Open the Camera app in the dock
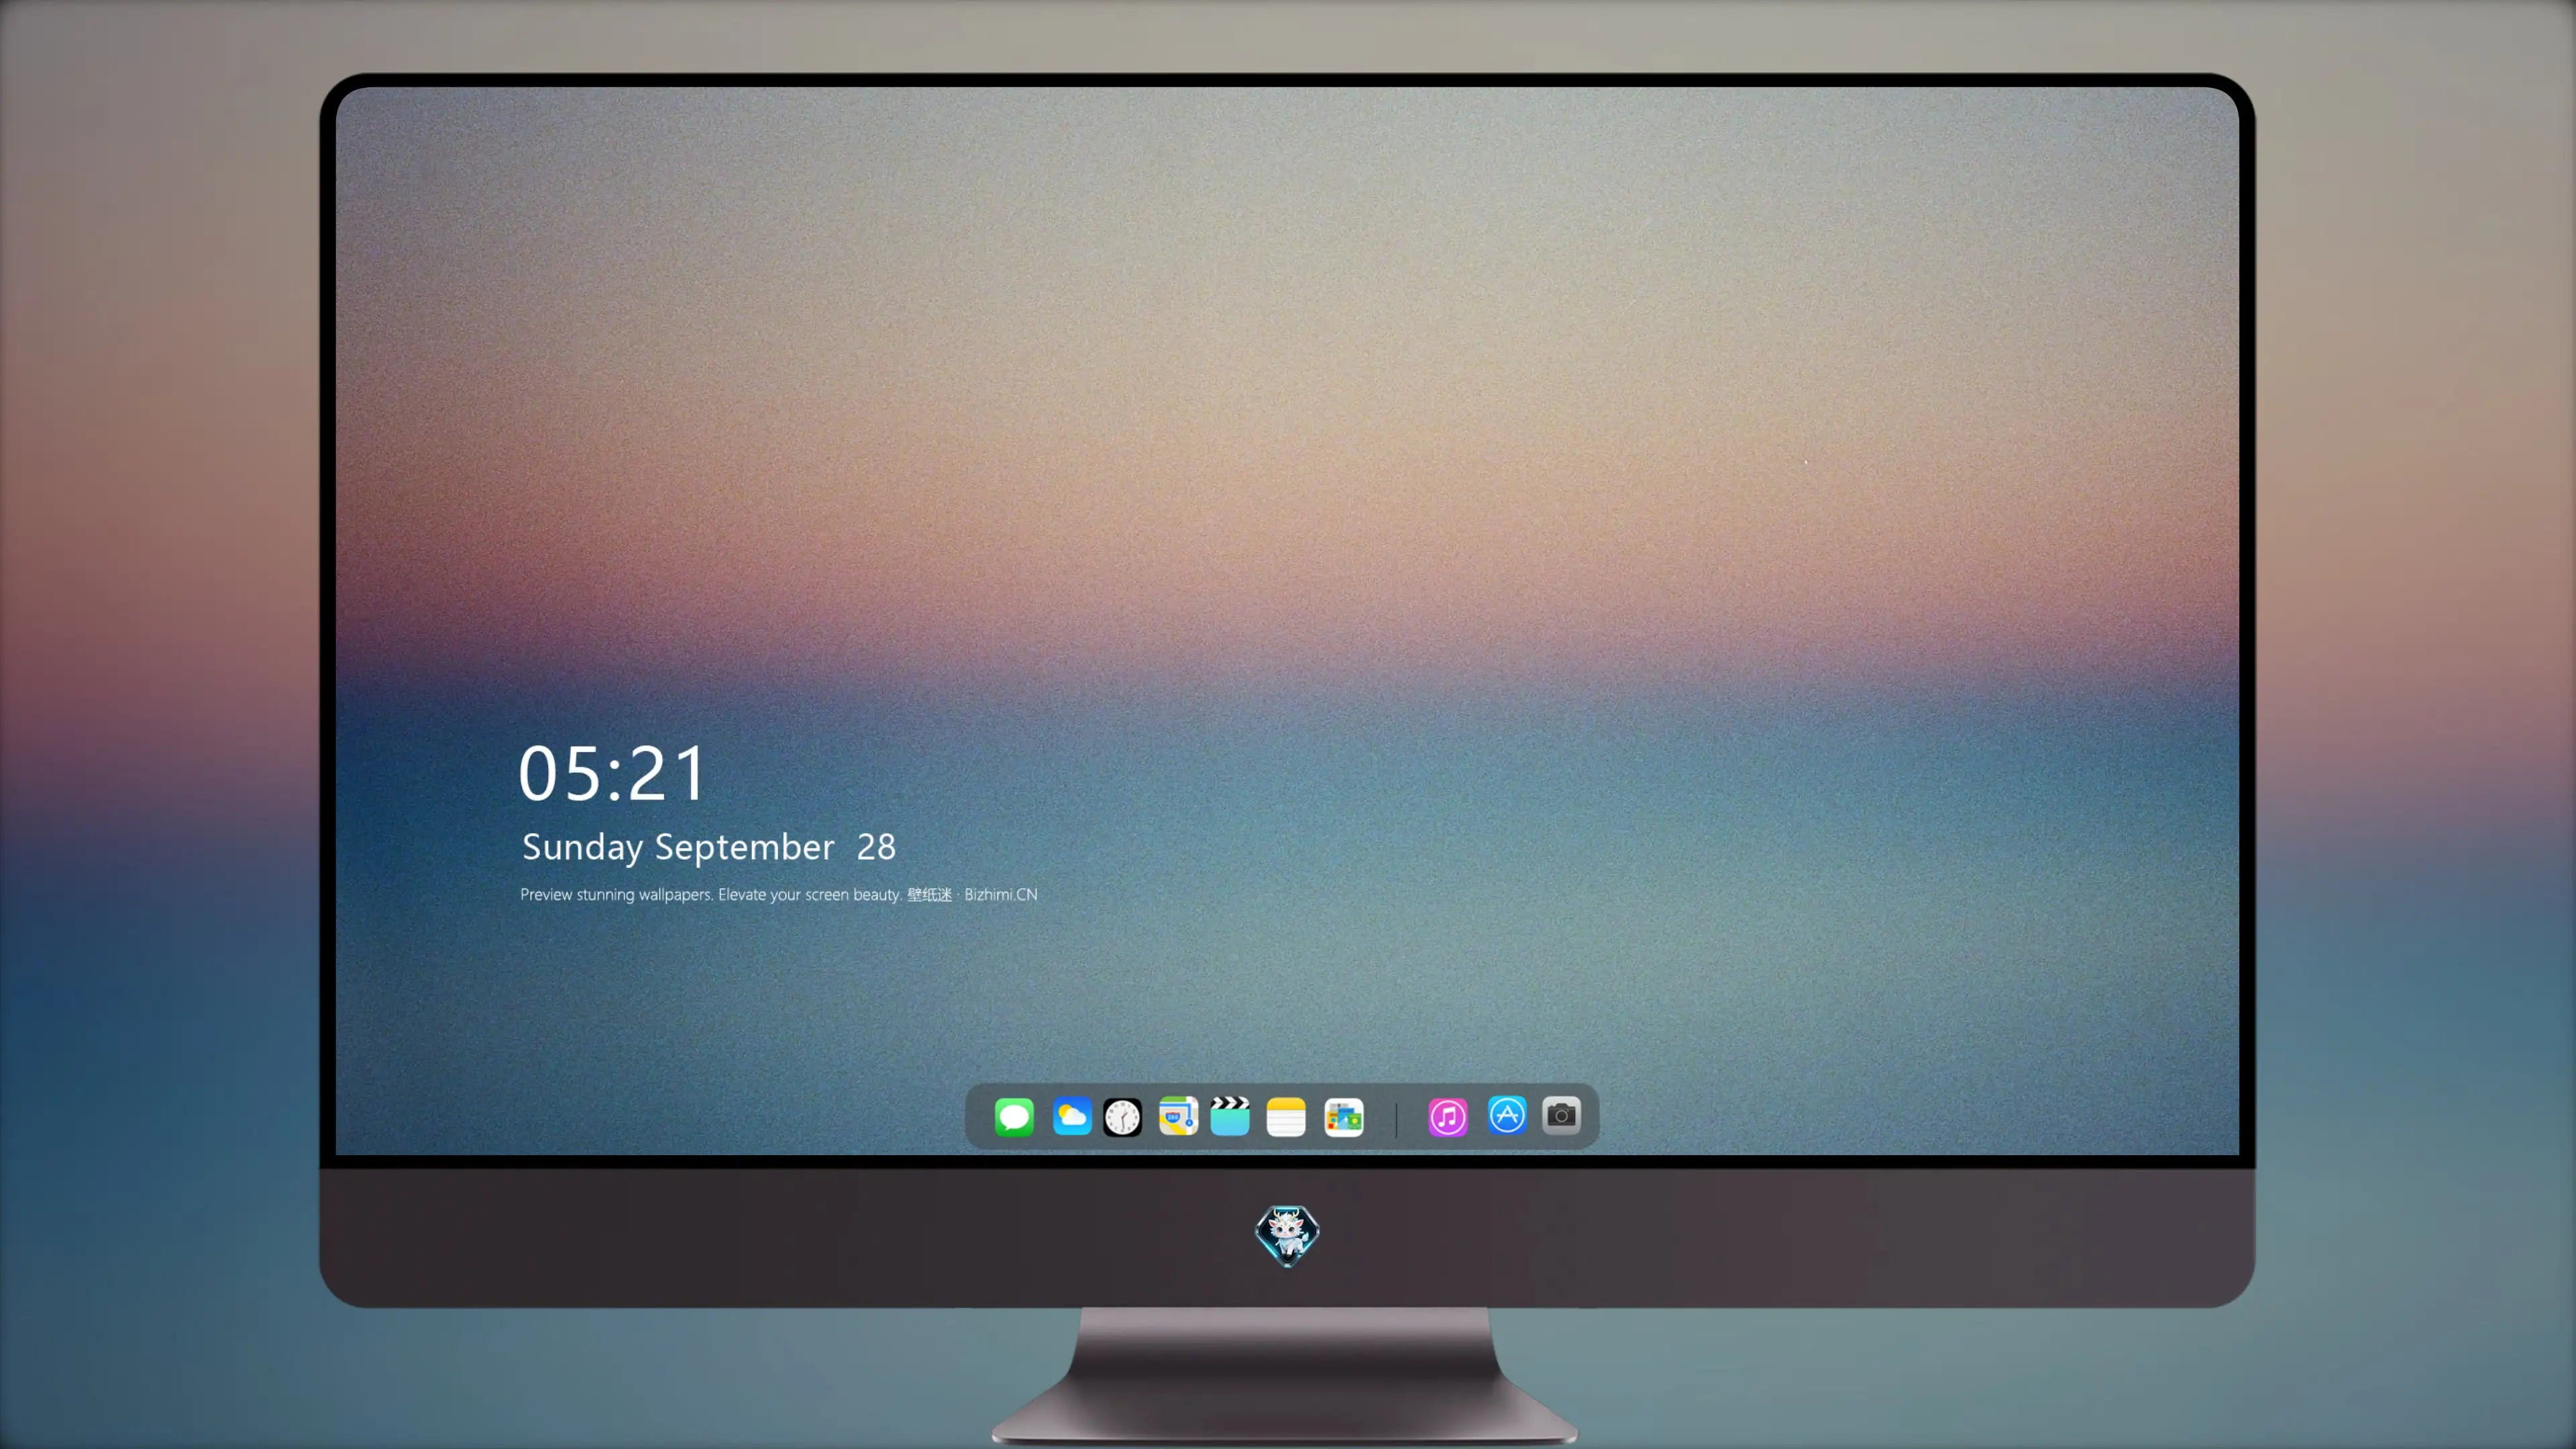Viewport: 2576px width, 1449px height. click(x=1561, y=1115)
